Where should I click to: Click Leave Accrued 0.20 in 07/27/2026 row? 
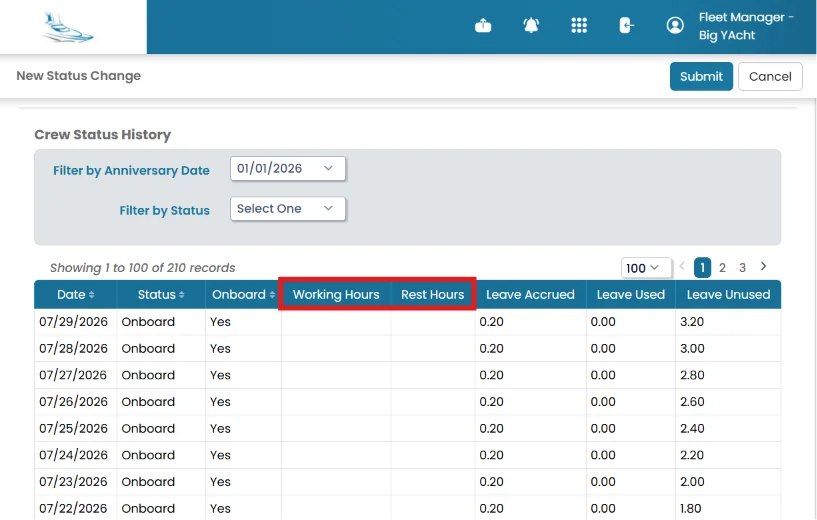(491, 375)
